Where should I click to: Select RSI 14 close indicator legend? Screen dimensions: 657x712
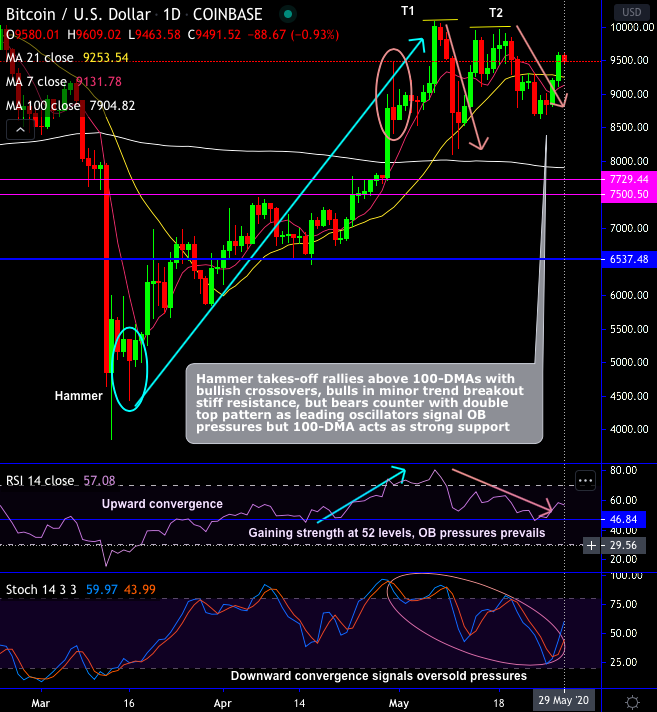point(40,480)
